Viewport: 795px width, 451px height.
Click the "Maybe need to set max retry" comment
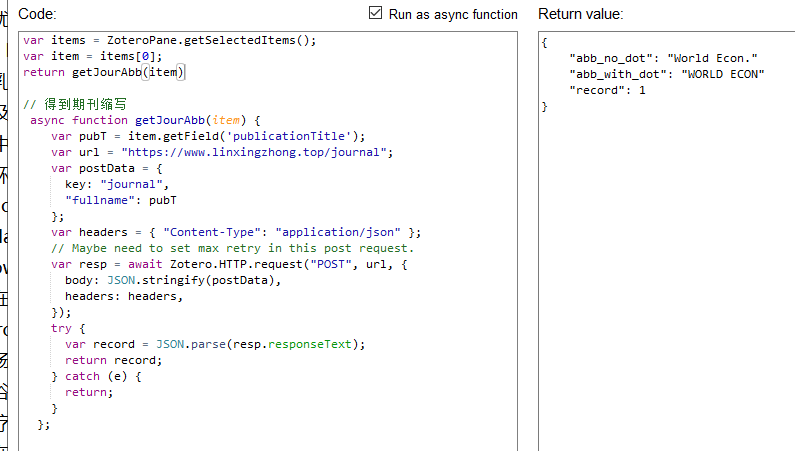232,248
